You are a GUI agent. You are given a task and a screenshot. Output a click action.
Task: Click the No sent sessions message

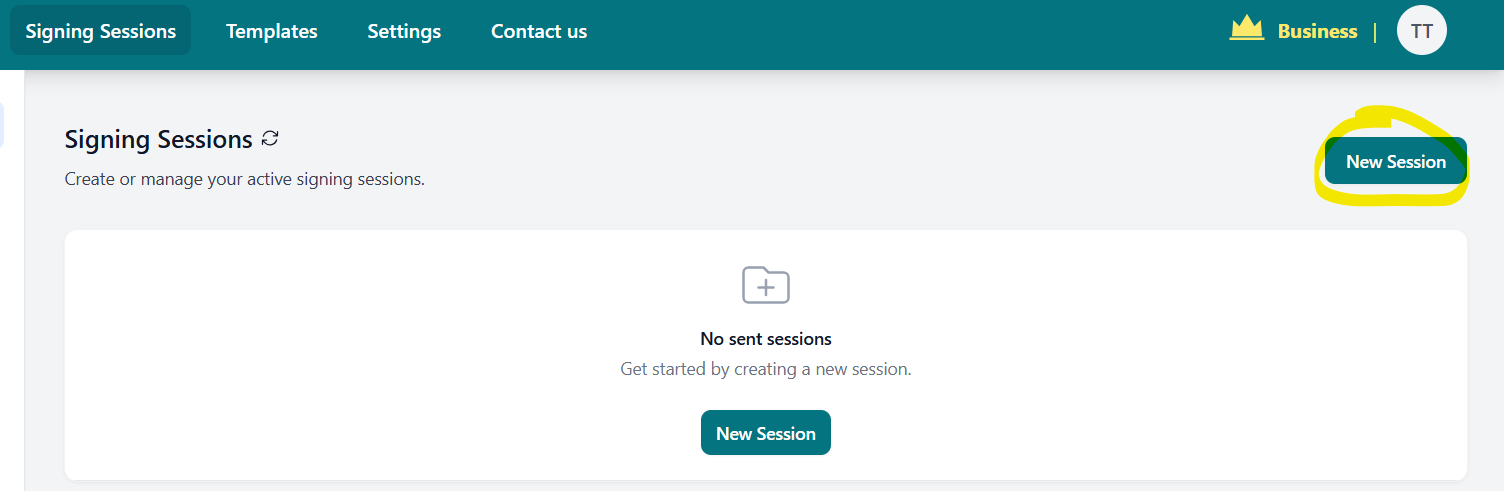click(766, 339)
